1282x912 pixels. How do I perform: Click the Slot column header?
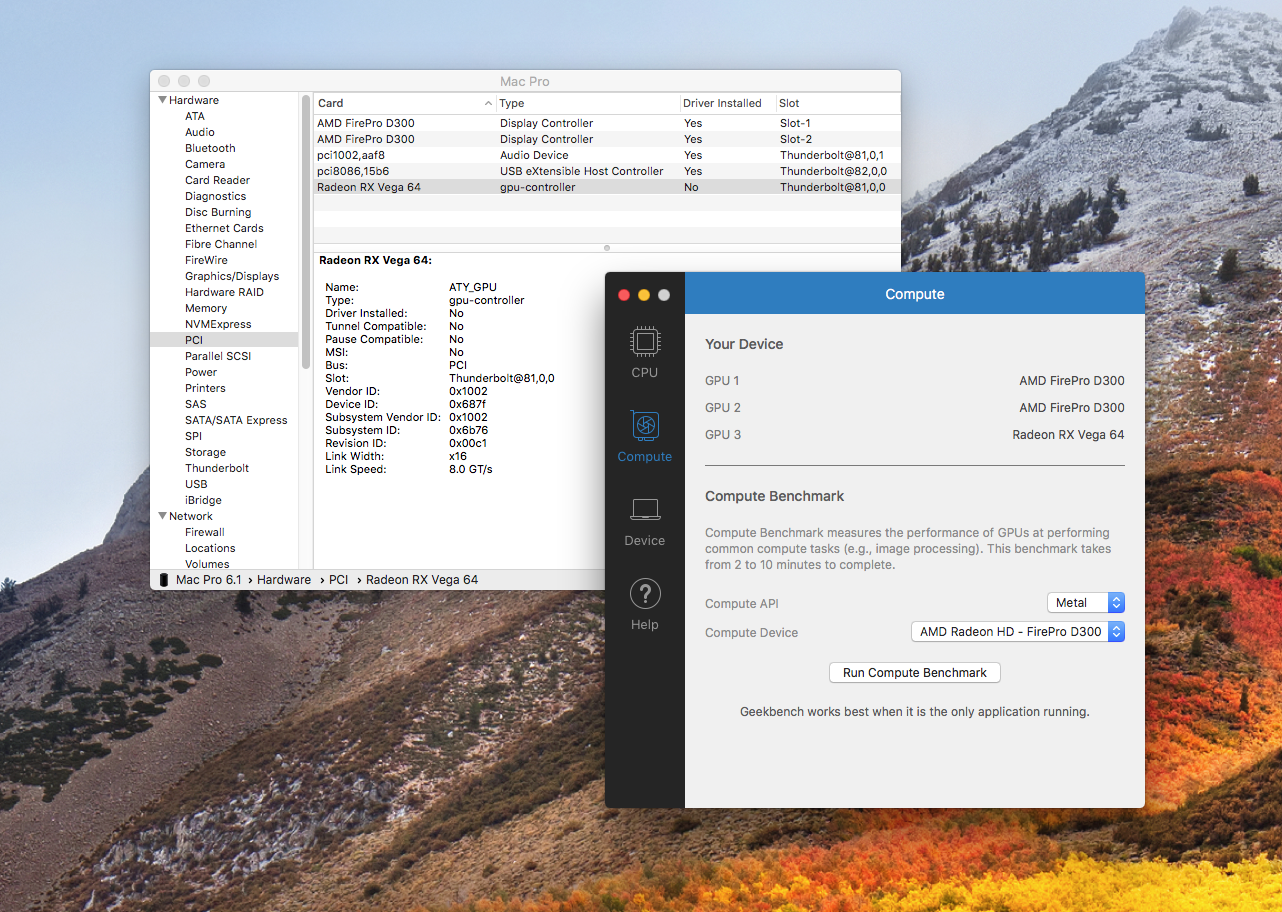pyautogui.click(x=838, y=103)
